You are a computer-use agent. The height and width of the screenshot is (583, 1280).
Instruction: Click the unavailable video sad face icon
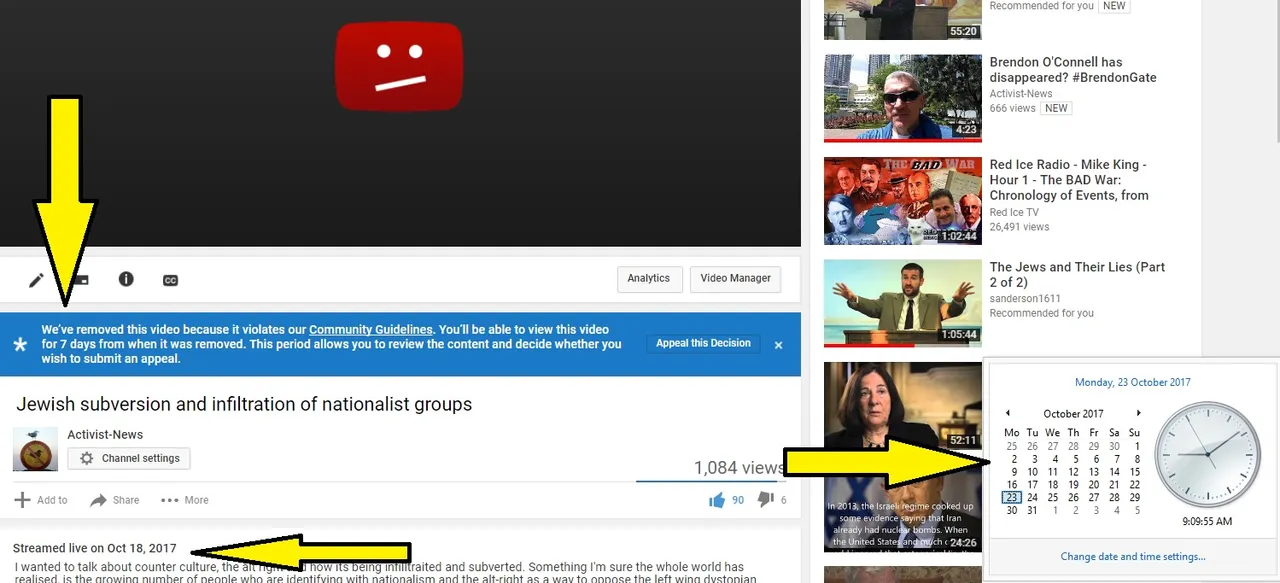[399, 66]
